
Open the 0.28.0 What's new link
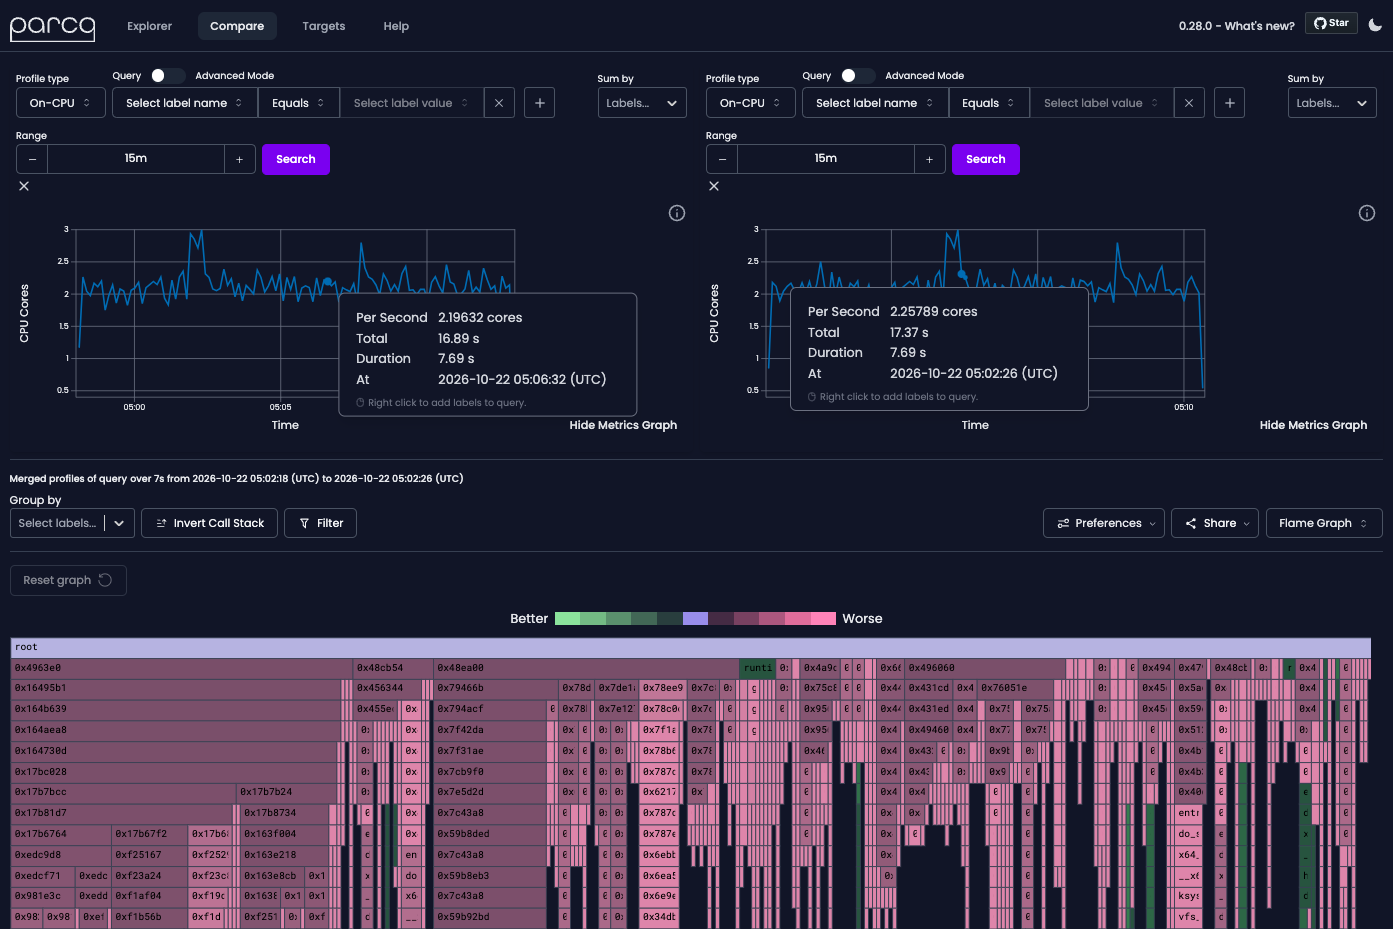[x=1236, y=26]
